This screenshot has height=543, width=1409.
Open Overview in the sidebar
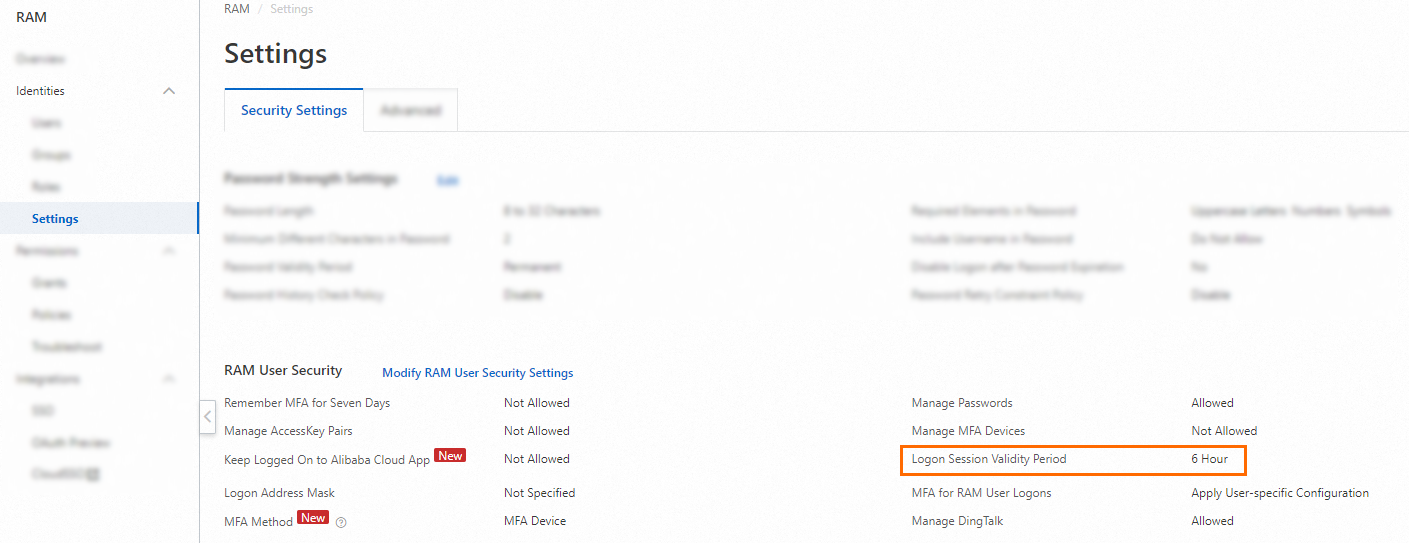[x=40, y=59]
